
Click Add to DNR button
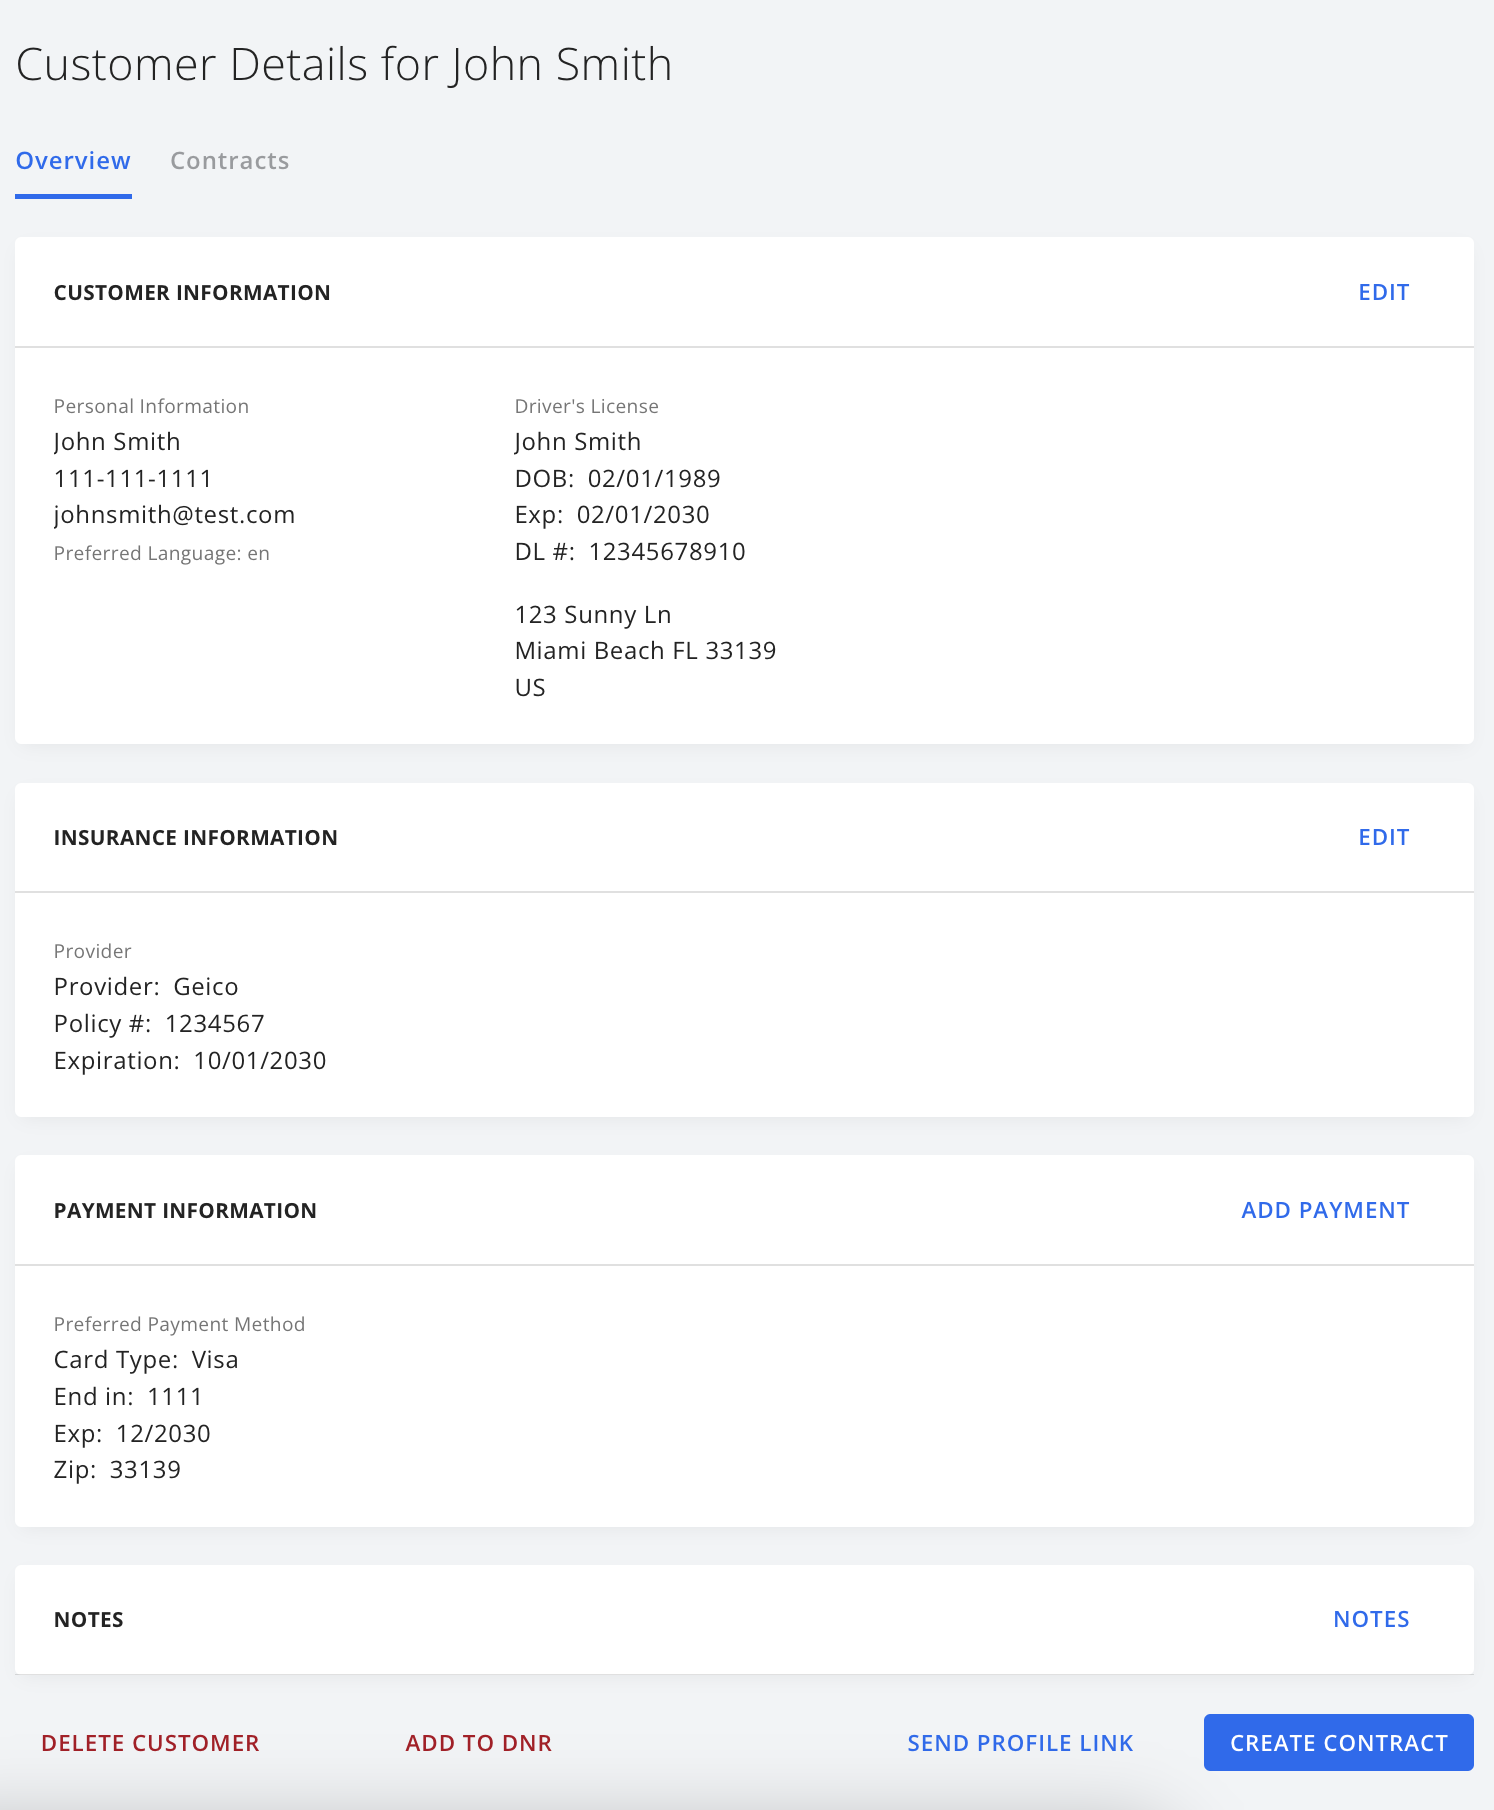[x=478, y=1744]
